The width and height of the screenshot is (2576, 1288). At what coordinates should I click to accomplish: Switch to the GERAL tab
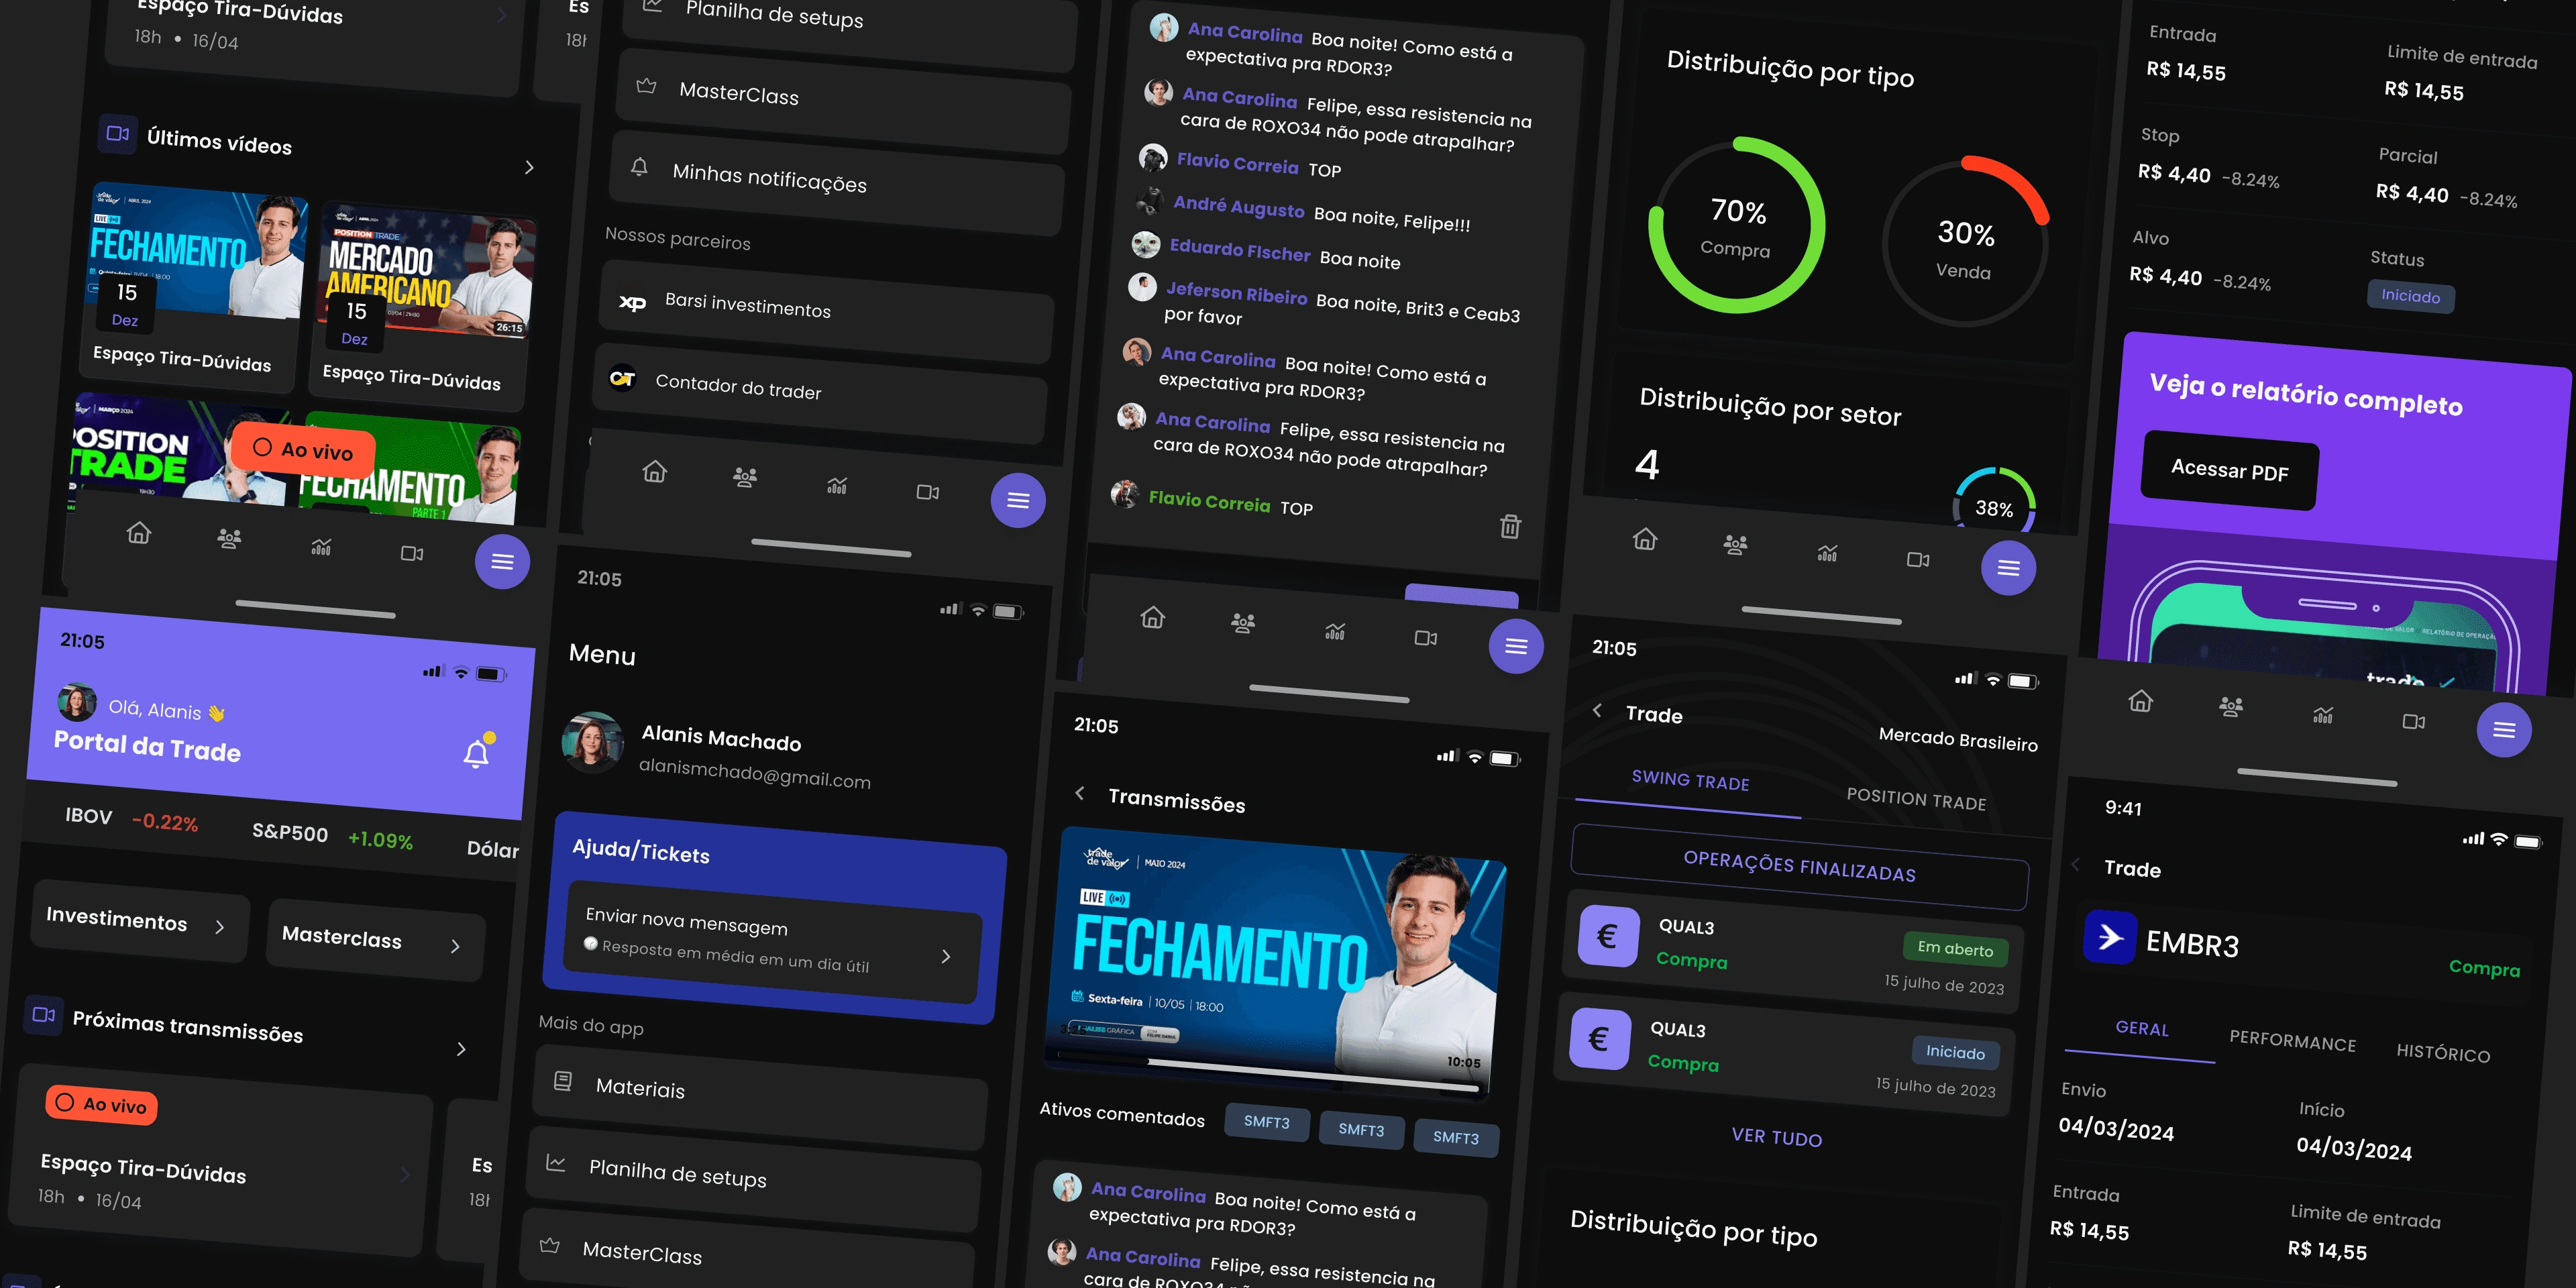[2142, 1029]
